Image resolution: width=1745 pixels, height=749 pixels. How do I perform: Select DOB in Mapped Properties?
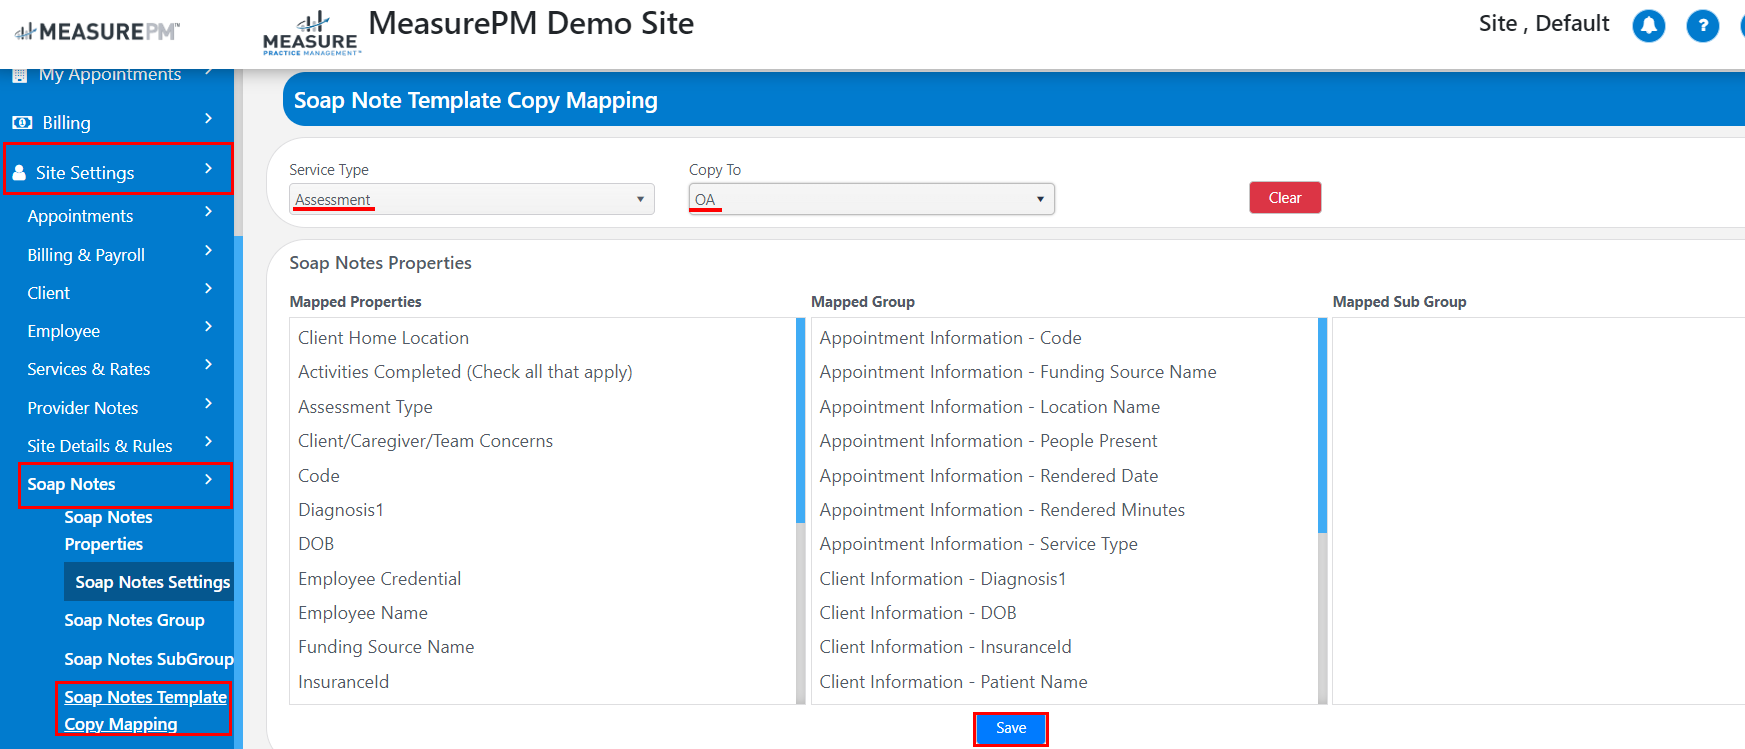316,544
